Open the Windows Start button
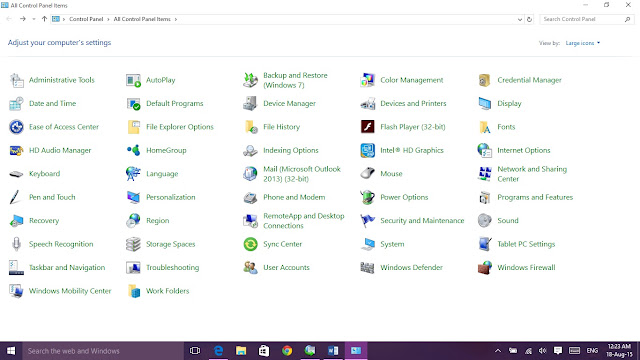The image size is (640, 360). 11,351
